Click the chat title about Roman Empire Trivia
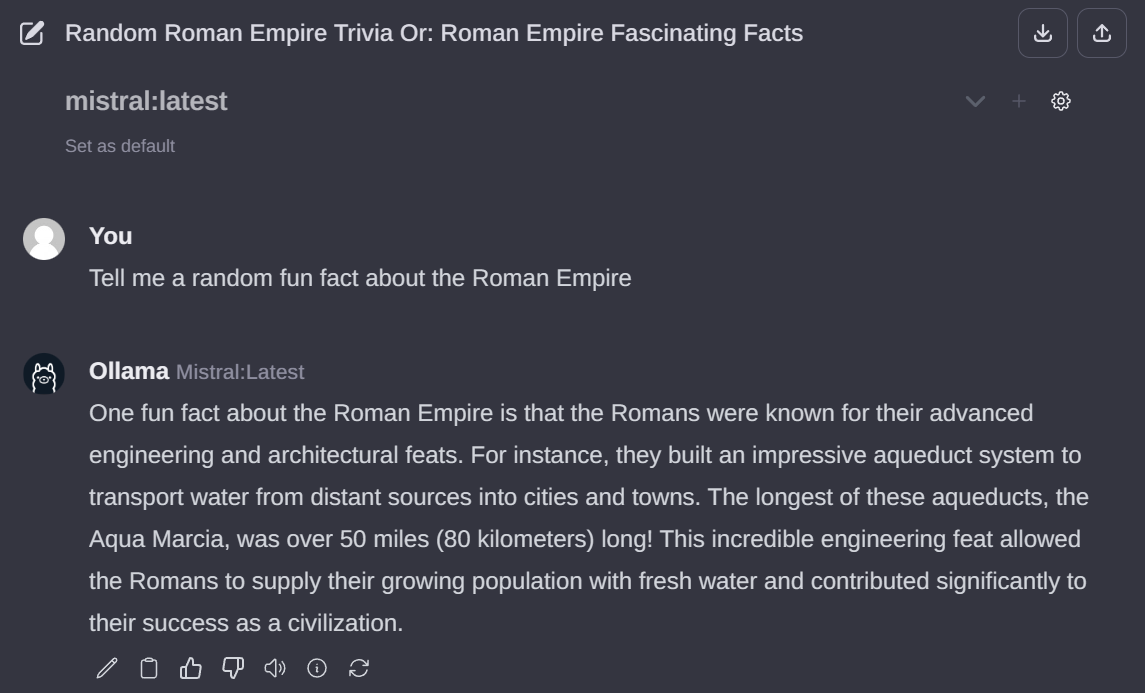The height and width of the screenshot is (693, 1145). tap(433, 33)
